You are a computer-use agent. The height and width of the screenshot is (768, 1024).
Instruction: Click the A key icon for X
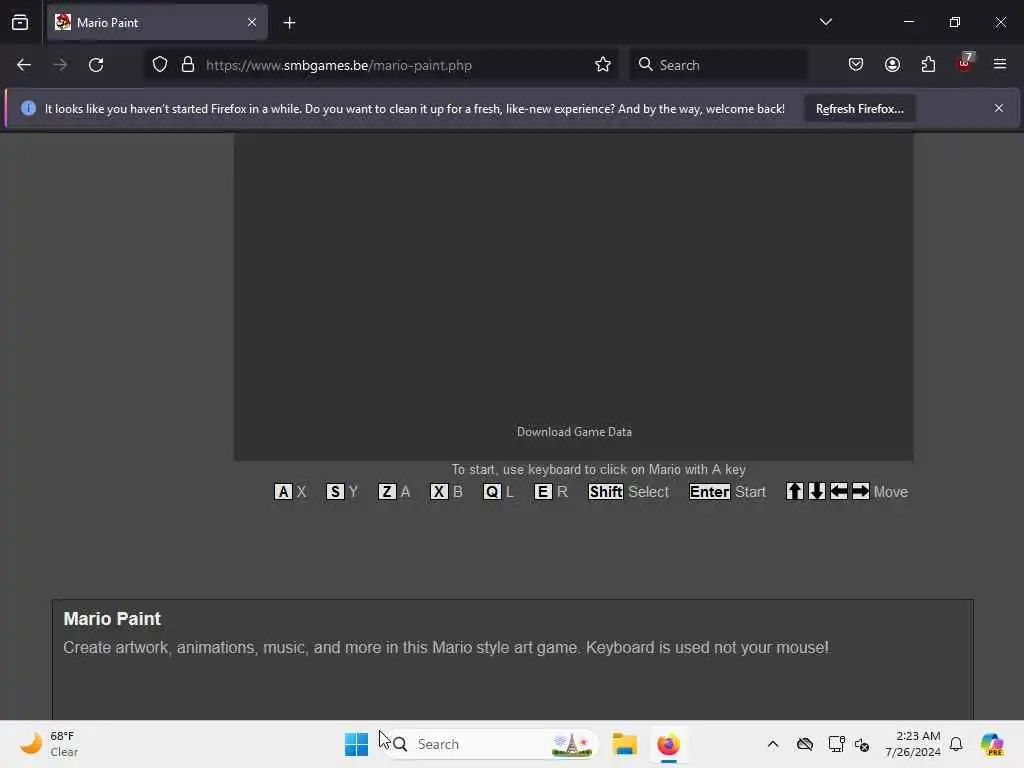click(283, 492)
